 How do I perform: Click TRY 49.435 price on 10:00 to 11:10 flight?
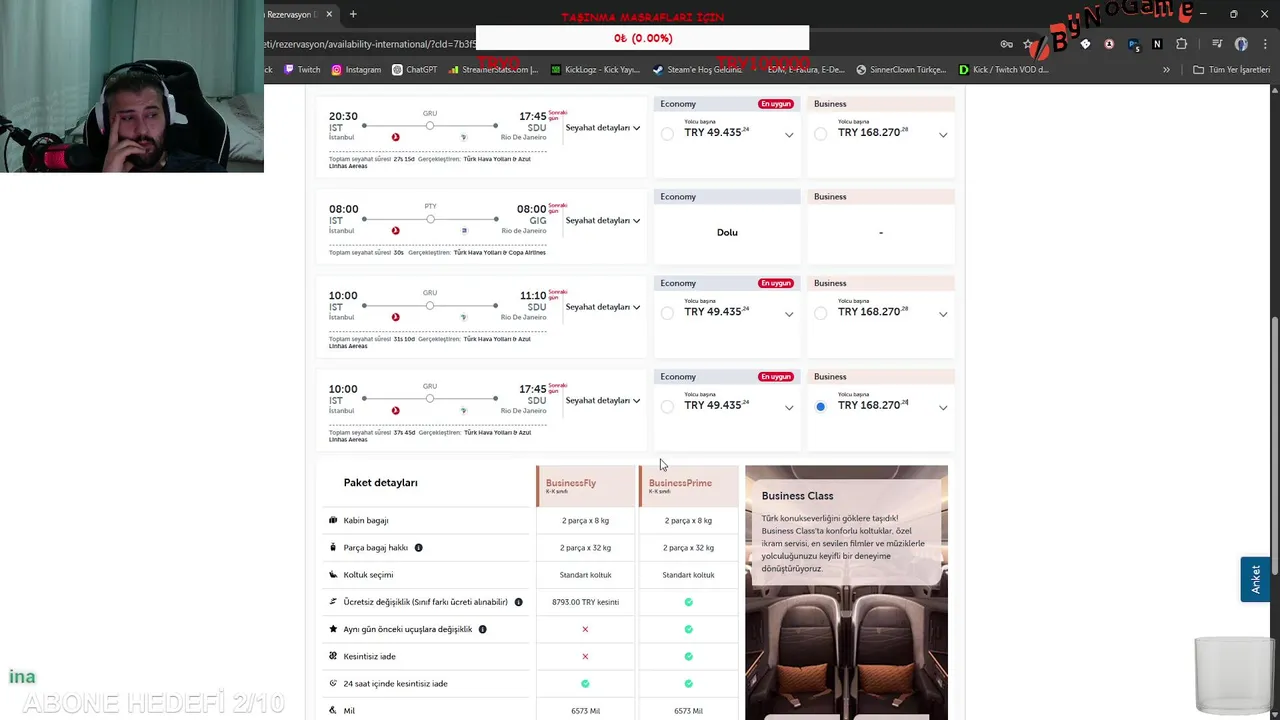[717, 312]
